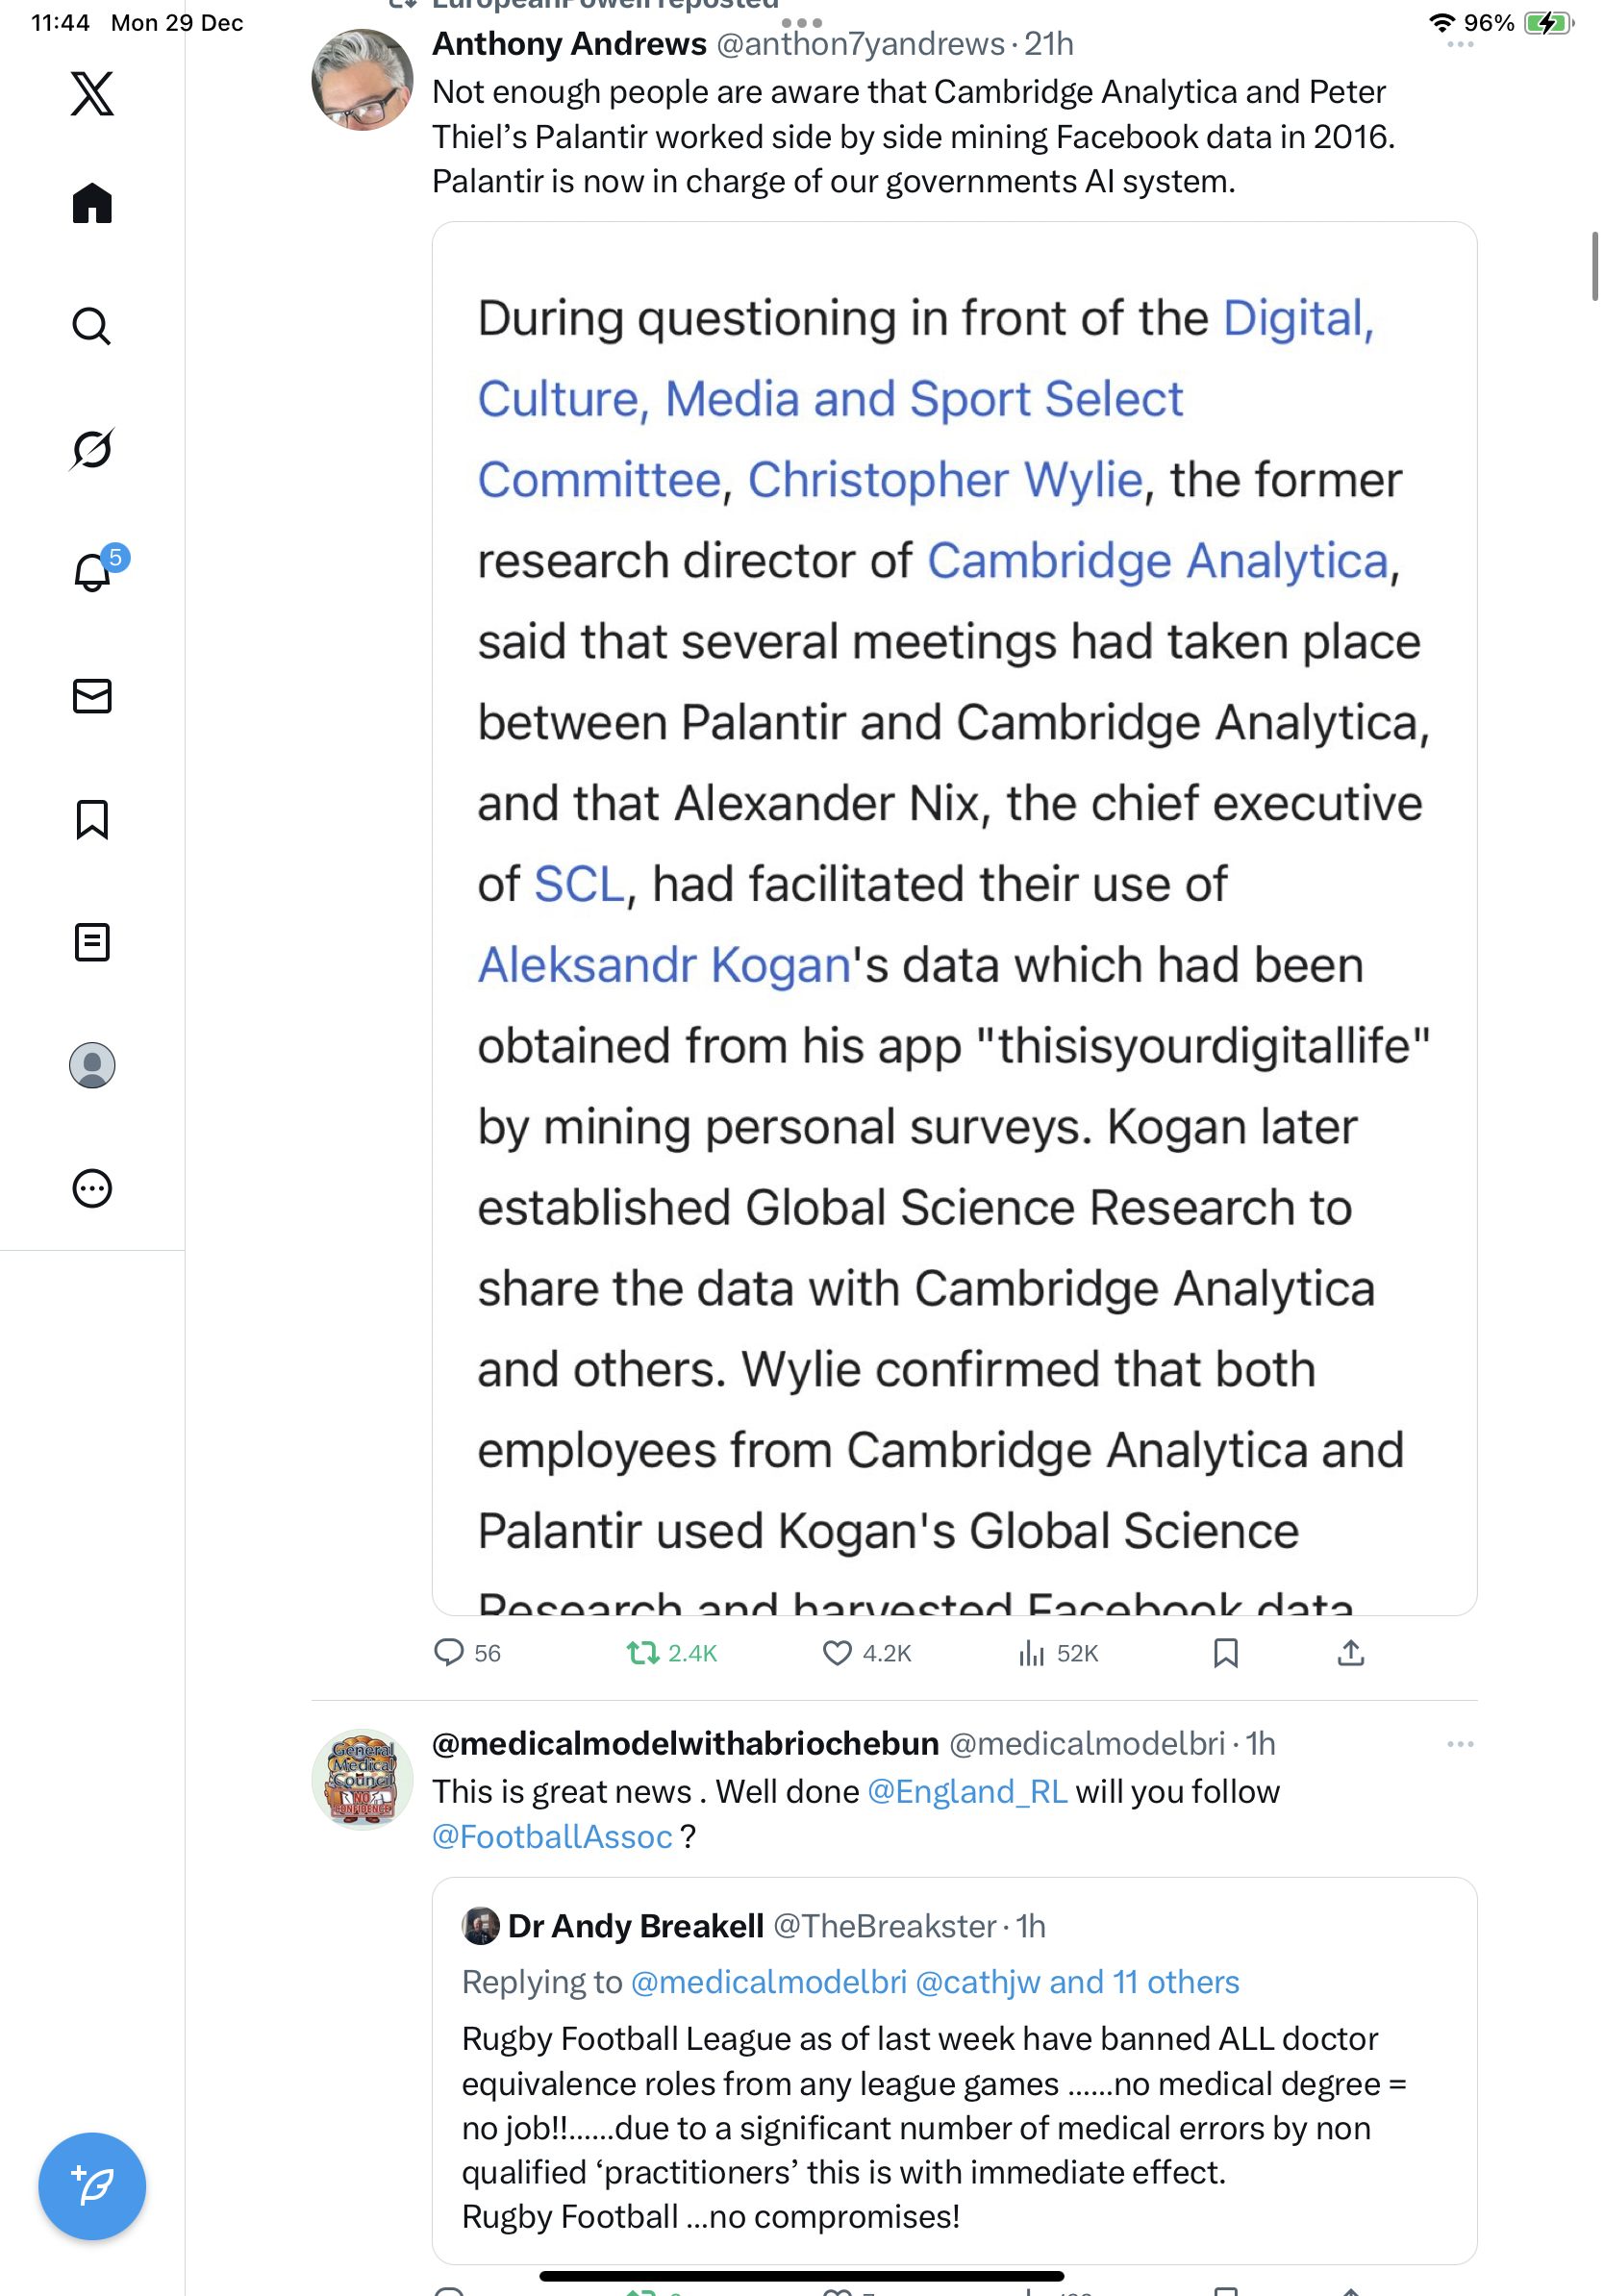Open the More circle menu in sidebar
Viewport: 1604px width, 2296px height.
92,1189
